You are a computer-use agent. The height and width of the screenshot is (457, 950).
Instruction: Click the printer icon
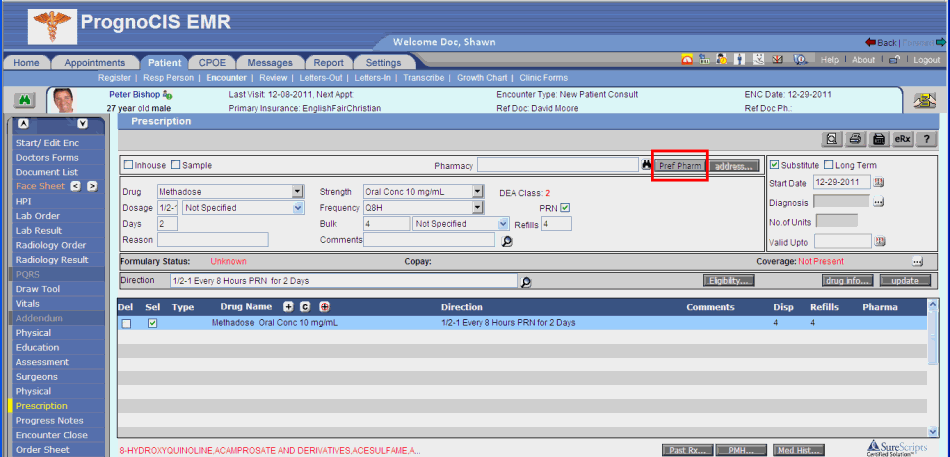(855, 139)
